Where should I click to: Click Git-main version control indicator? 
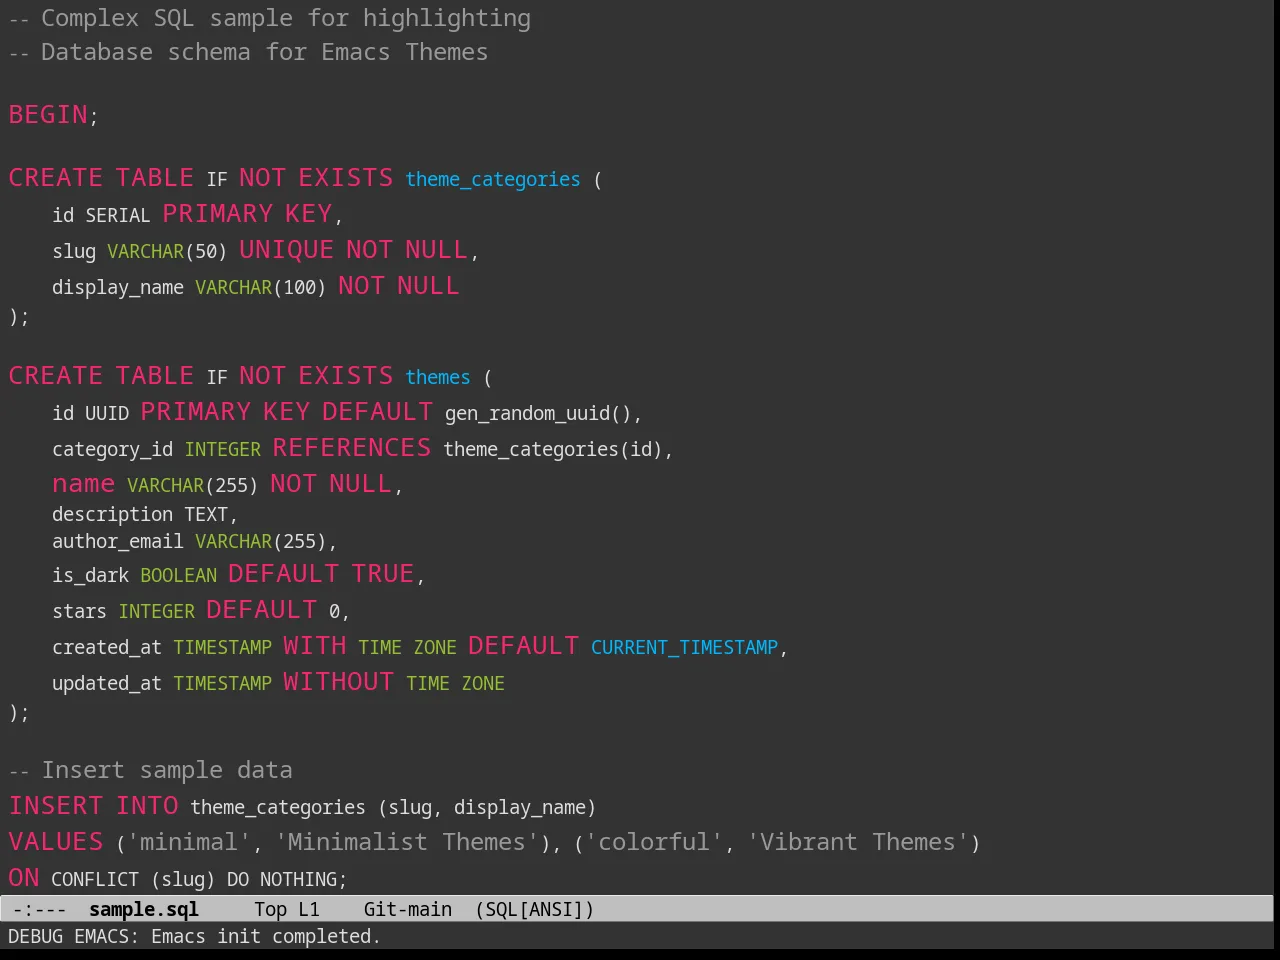tap(408, 909)
